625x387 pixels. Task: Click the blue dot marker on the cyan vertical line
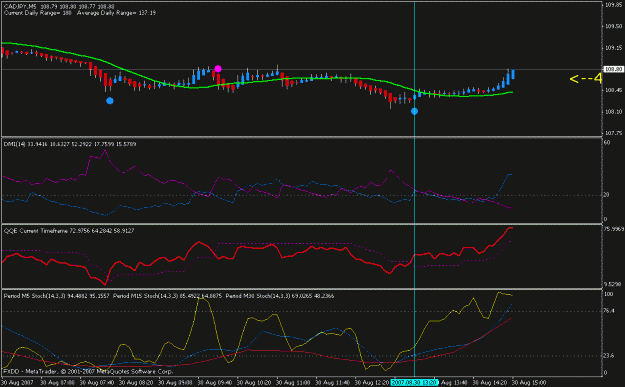tap(415, 111)
